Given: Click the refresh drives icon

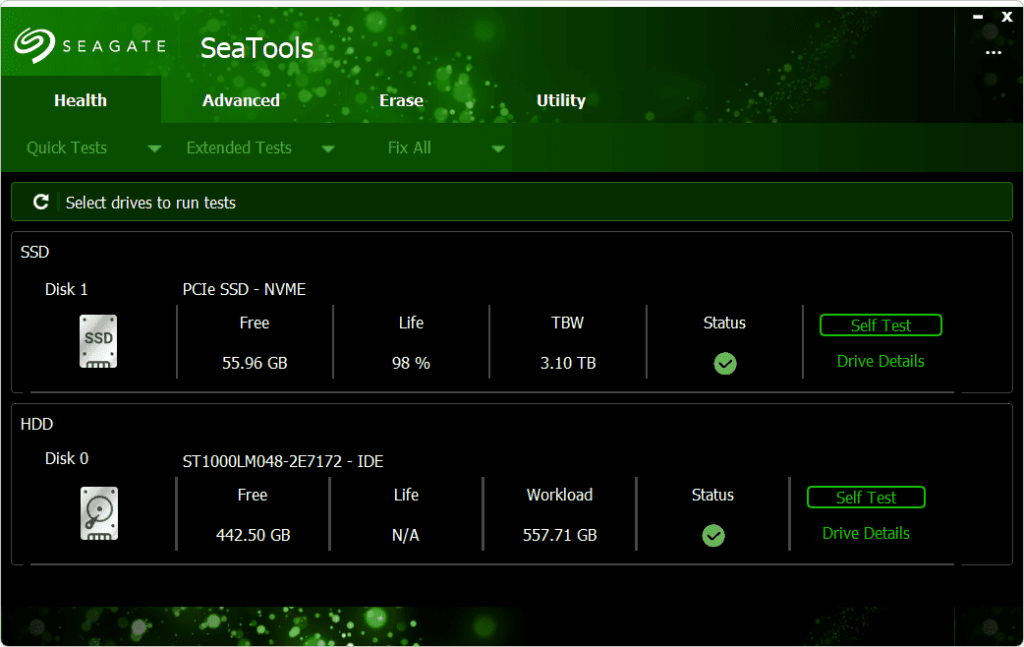Looking at the screenshot, I should [x=41, y=202].
